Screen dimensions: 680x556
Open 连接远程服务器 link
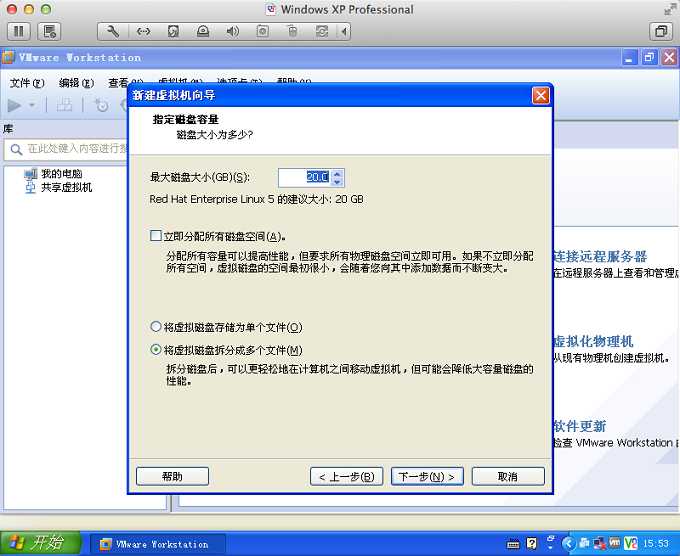point(600,256)
